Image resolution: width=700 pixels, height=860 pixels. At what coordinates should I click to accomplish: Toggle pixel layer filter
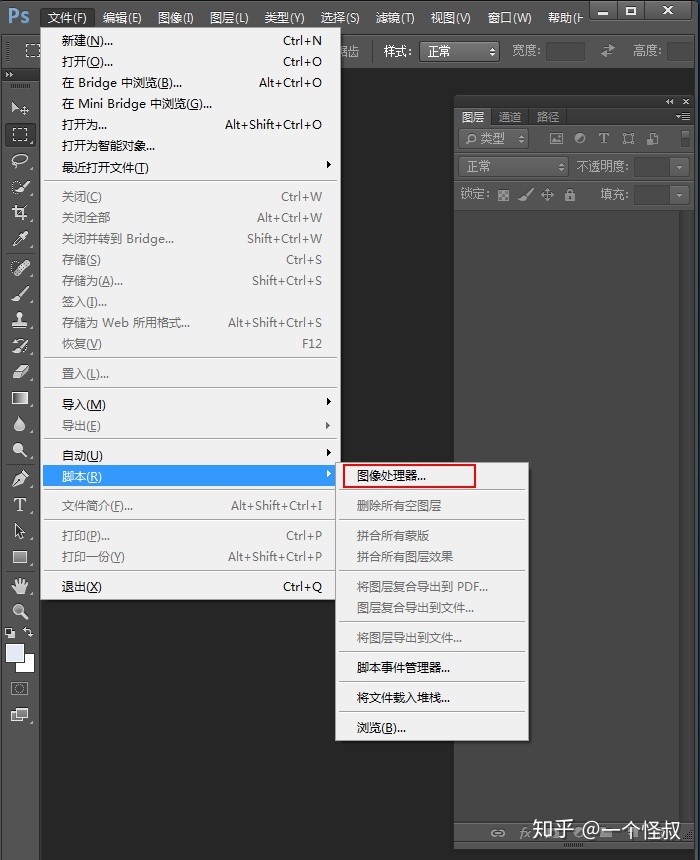(556, 139)
